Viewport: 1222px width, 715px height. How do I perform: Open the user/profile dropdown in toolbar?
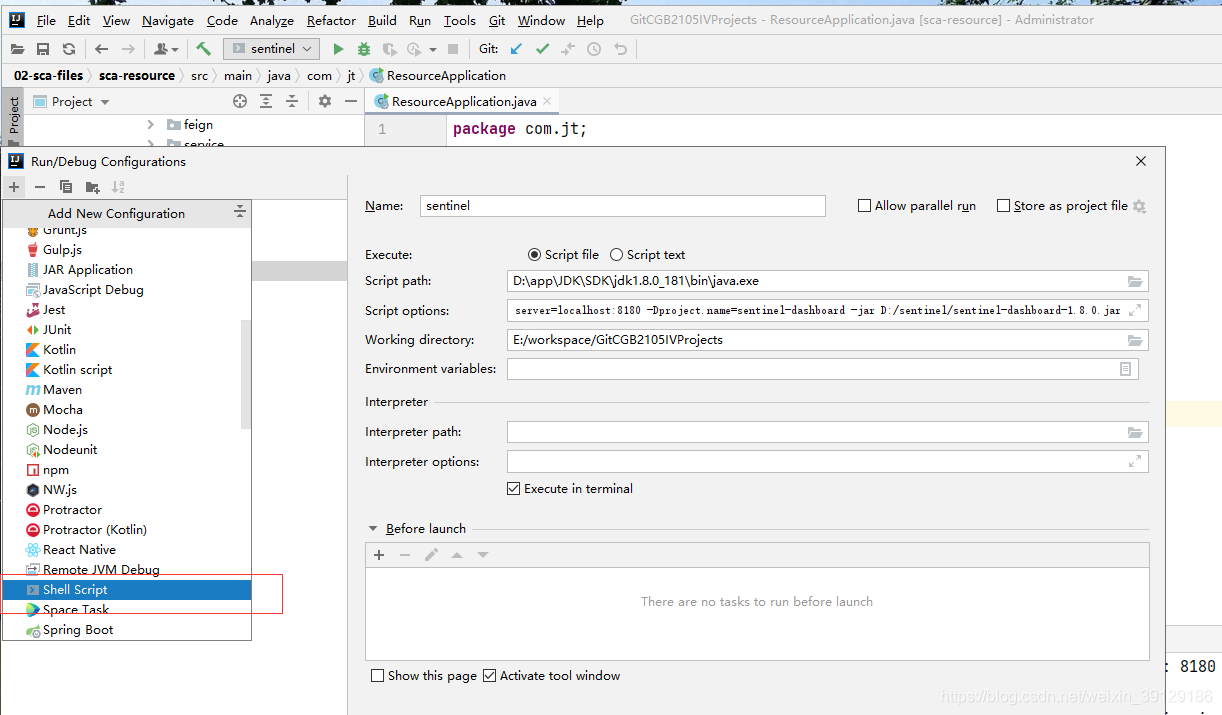point(165,49)
